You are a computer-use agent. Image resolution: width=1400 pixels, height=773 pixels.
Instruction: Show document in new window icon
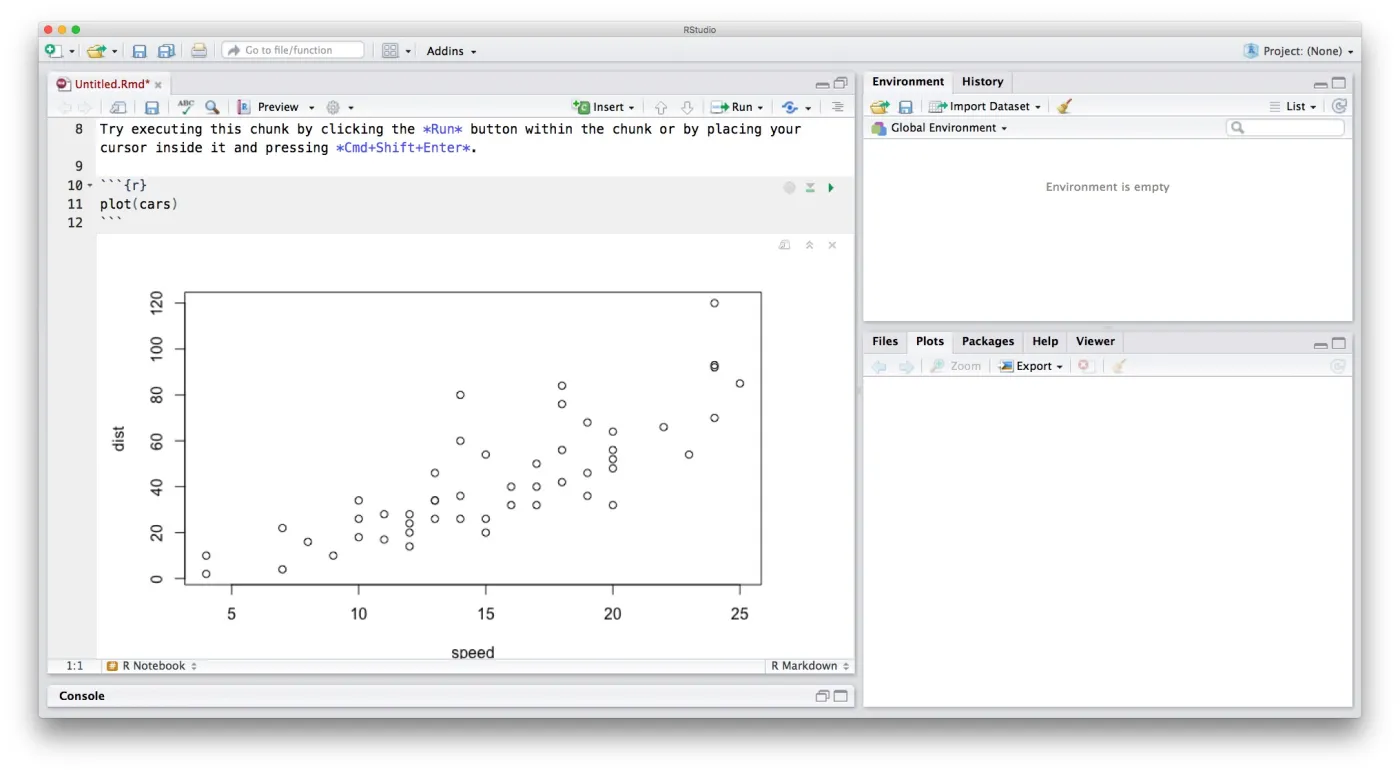coord(118,107)
